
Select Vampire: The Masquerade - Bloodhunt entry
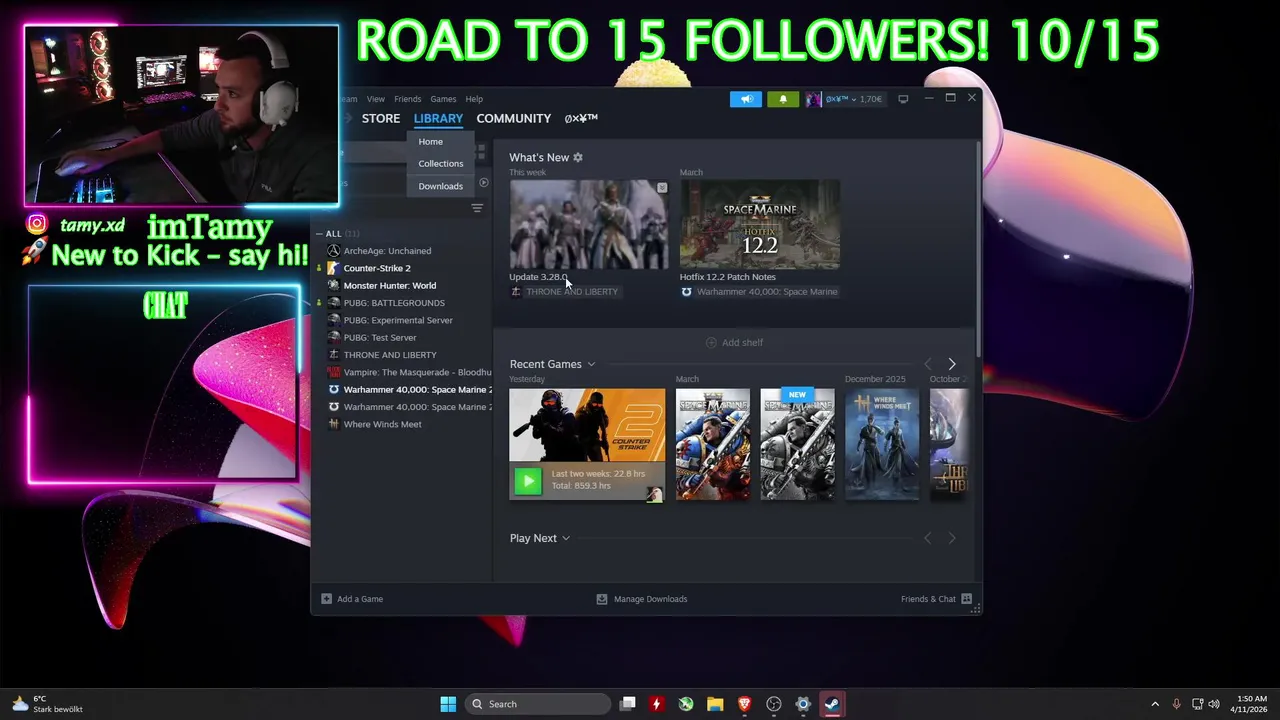[x=417, y=372]
